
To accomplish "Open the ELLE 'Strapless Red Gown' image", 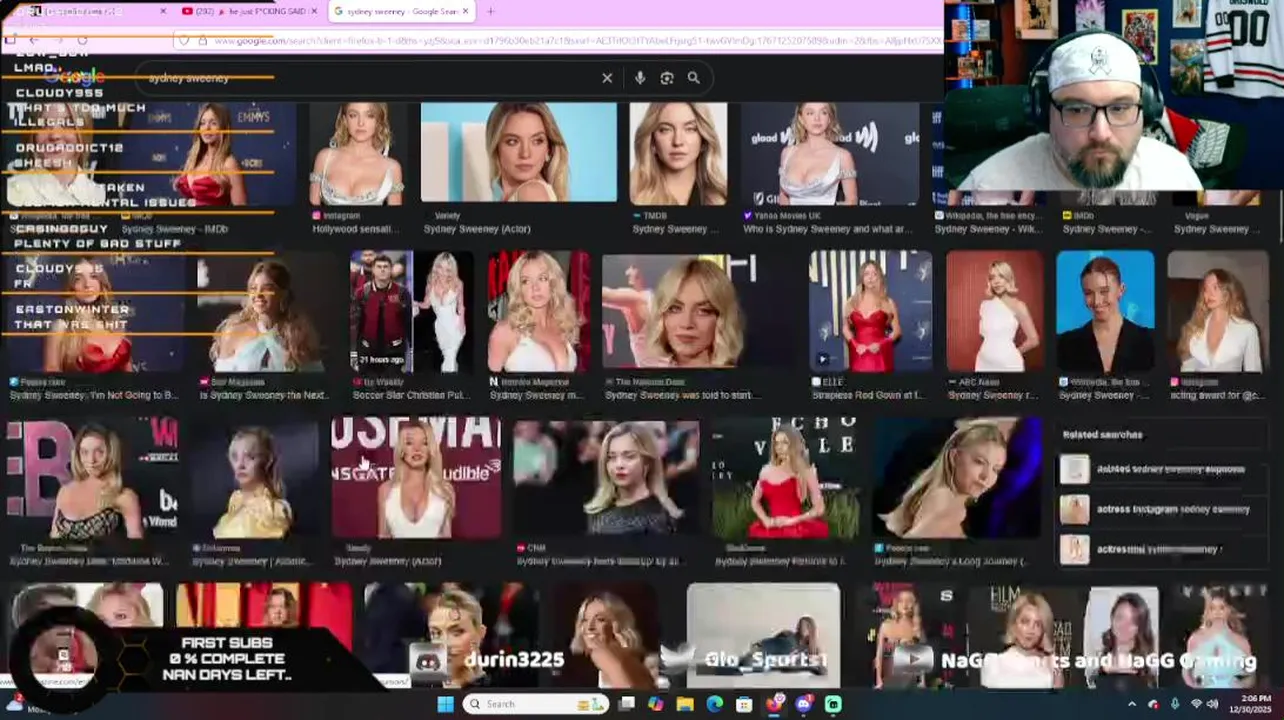I will pyautogui.click(x=871, y=311).
